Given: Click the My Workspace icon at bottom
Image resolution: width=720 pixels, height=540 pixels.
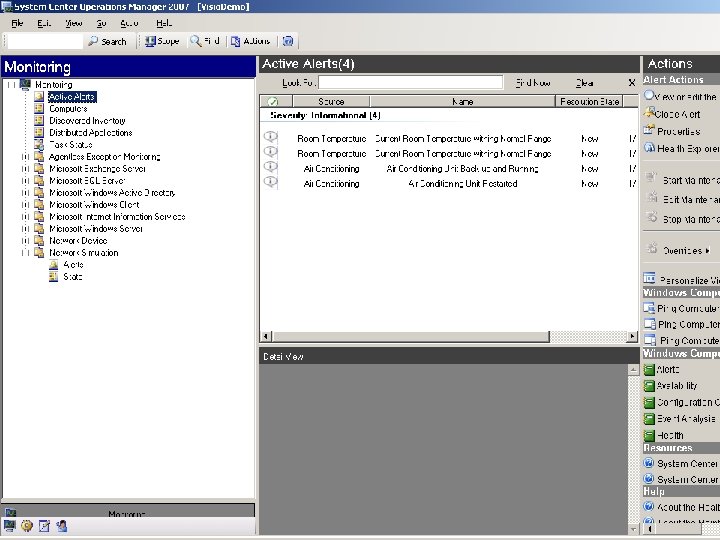Looking at the screenshot, I should pyautogui.click(x=62, y=526).
